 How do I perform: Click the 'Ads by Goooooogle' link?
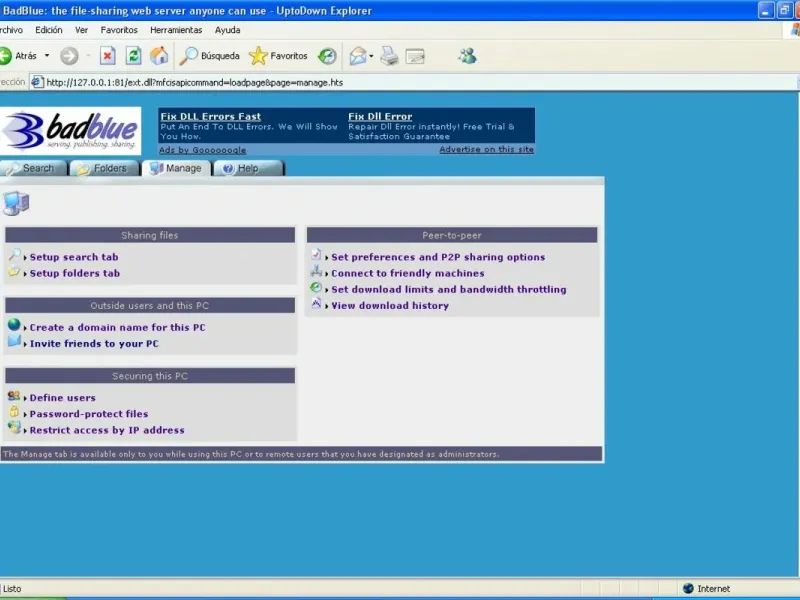pos(203,150)
